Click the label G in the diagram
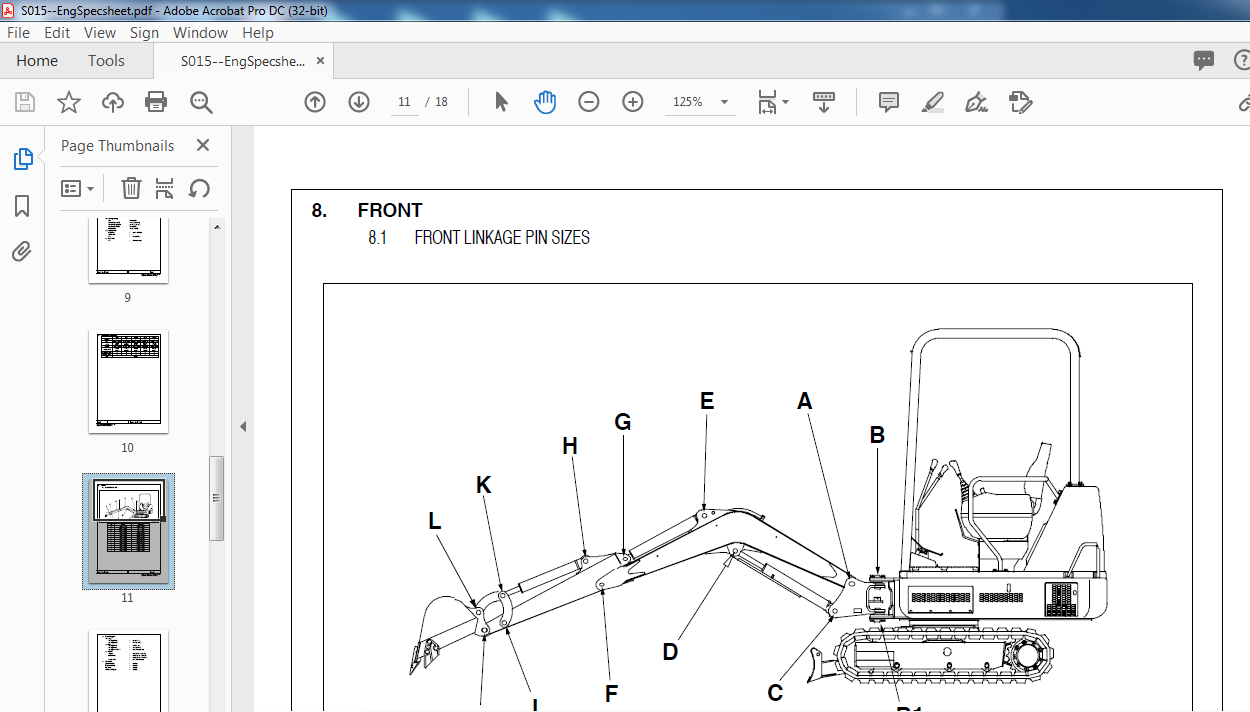1250x712 pixels. click(x=623, y=422)
